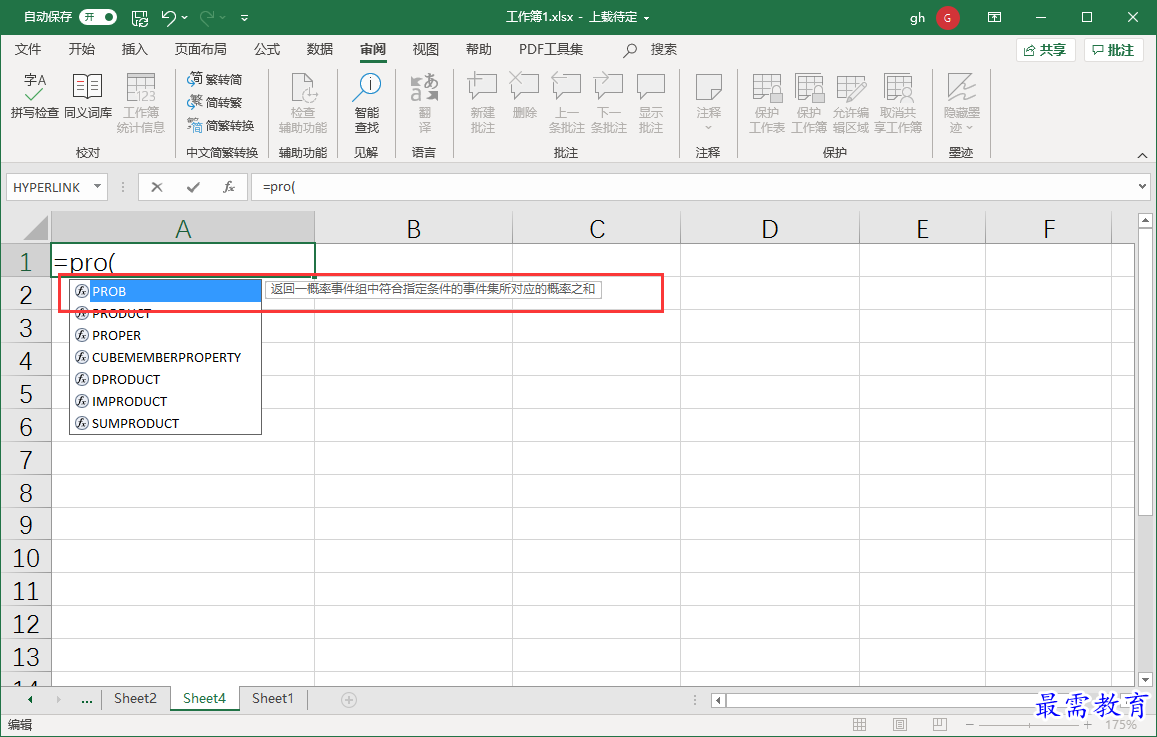Open the PDF Toolset tab
1157x737 pixels.
[551, 49]
